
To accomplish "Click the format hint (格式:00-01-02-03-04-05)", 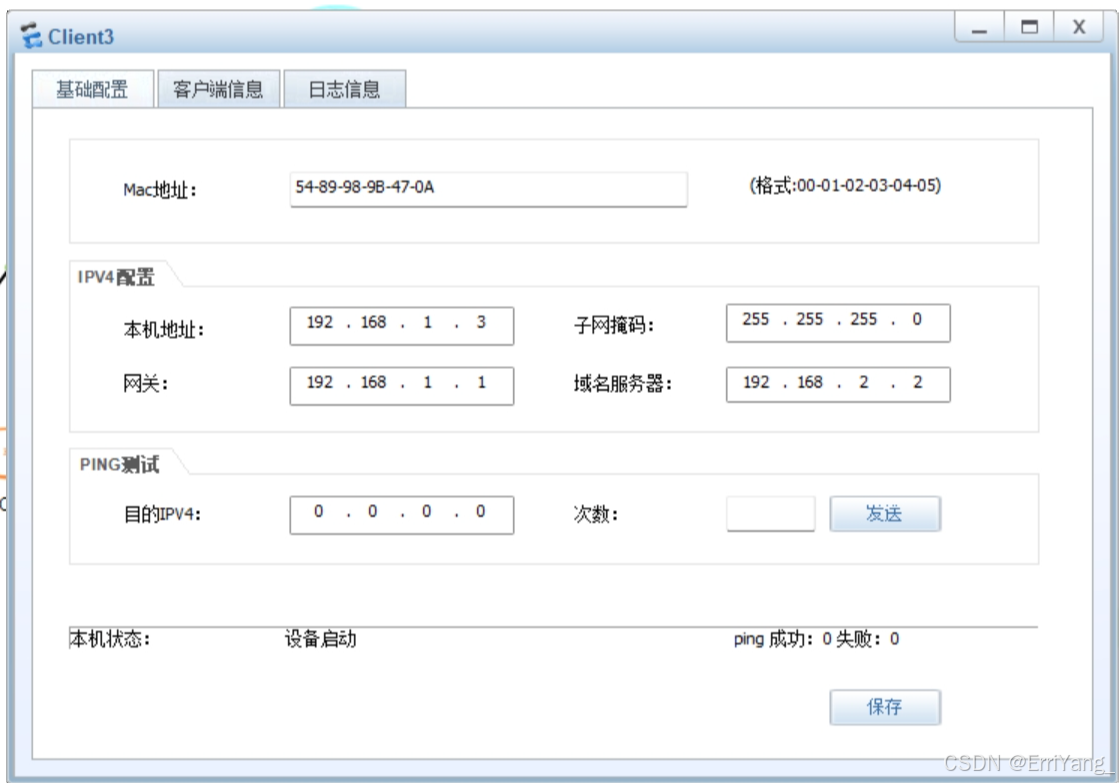I will pos(845,186).
